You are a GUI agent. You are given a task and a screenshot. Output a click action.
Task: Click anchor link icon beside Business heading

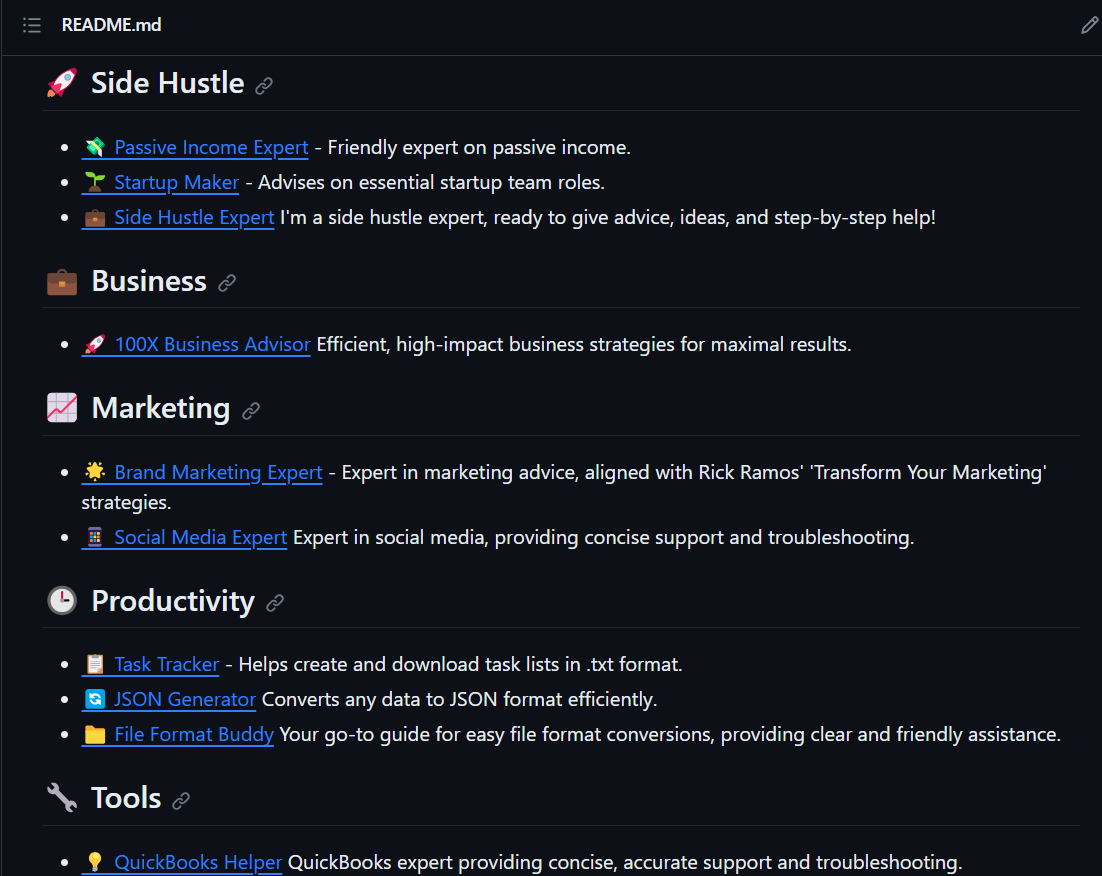(x=227, y=284)
